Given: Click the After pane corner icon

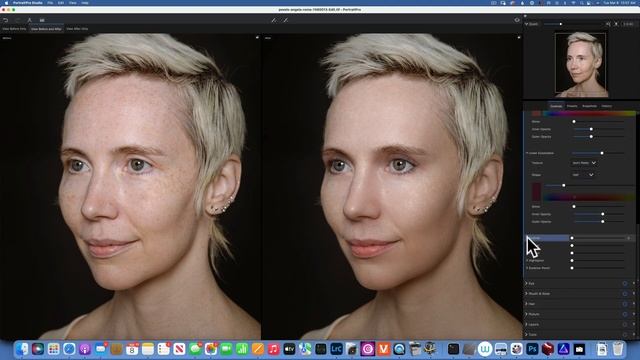Looking at the screenshot, I should (x=519, y=38).
